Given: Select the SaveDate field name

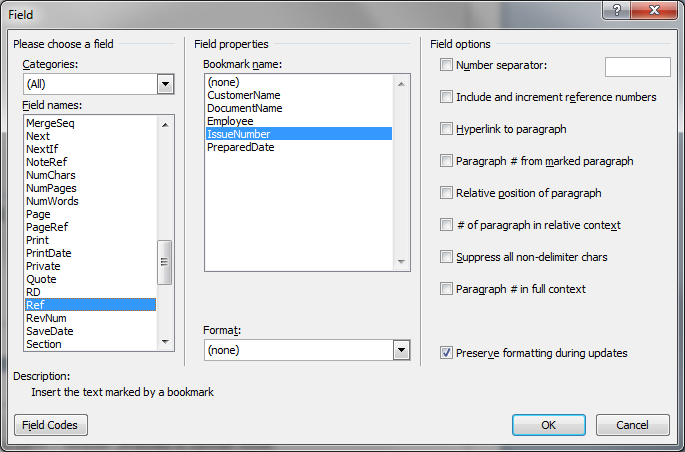Looking at the screenshot, I should pos(90,331).
